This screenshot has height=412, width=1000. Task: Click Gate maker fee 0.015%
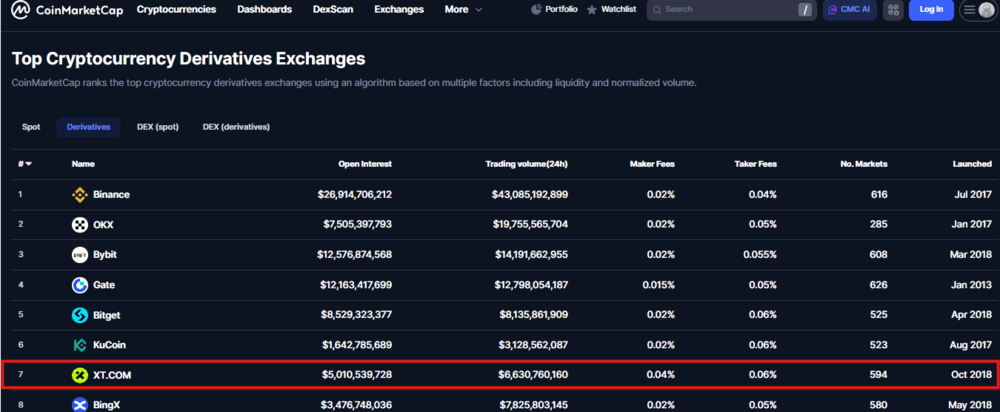click(x=658, y=285)
